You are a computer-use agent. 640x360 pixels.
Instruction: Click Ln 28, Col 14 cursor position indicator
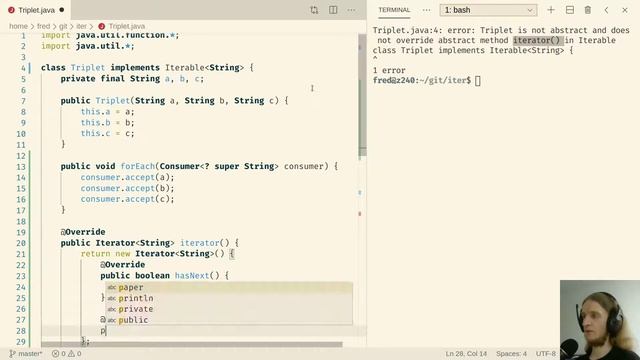(x=466, y=353)
